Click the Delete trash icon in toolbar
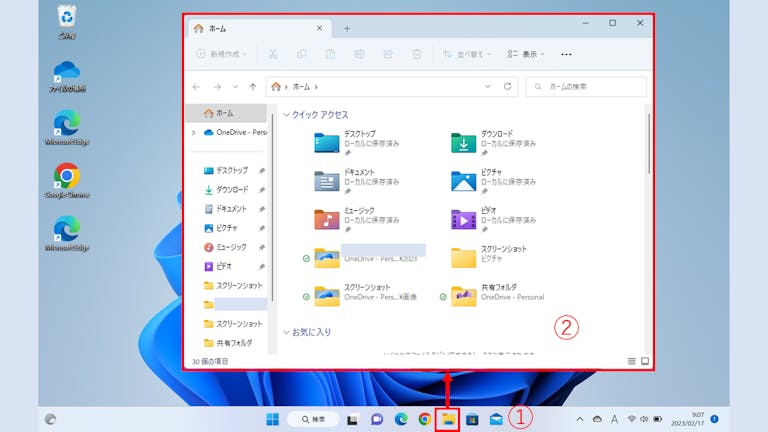This screenshot has height=432, width=768. coord(417,54)
